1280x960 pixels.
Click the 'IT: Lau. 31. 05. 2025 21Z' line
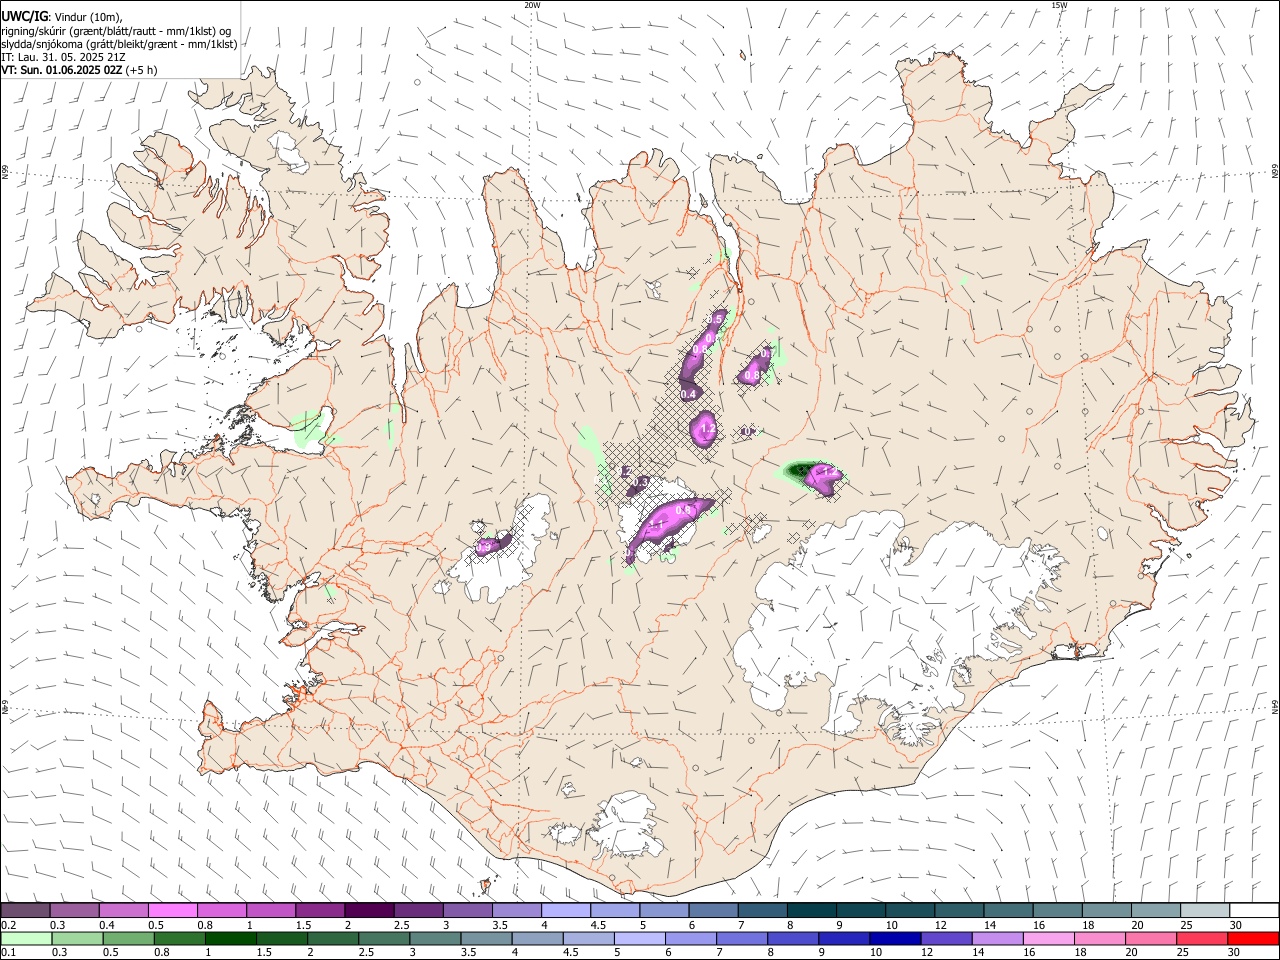pyautogui.click(x=63, y=57)
